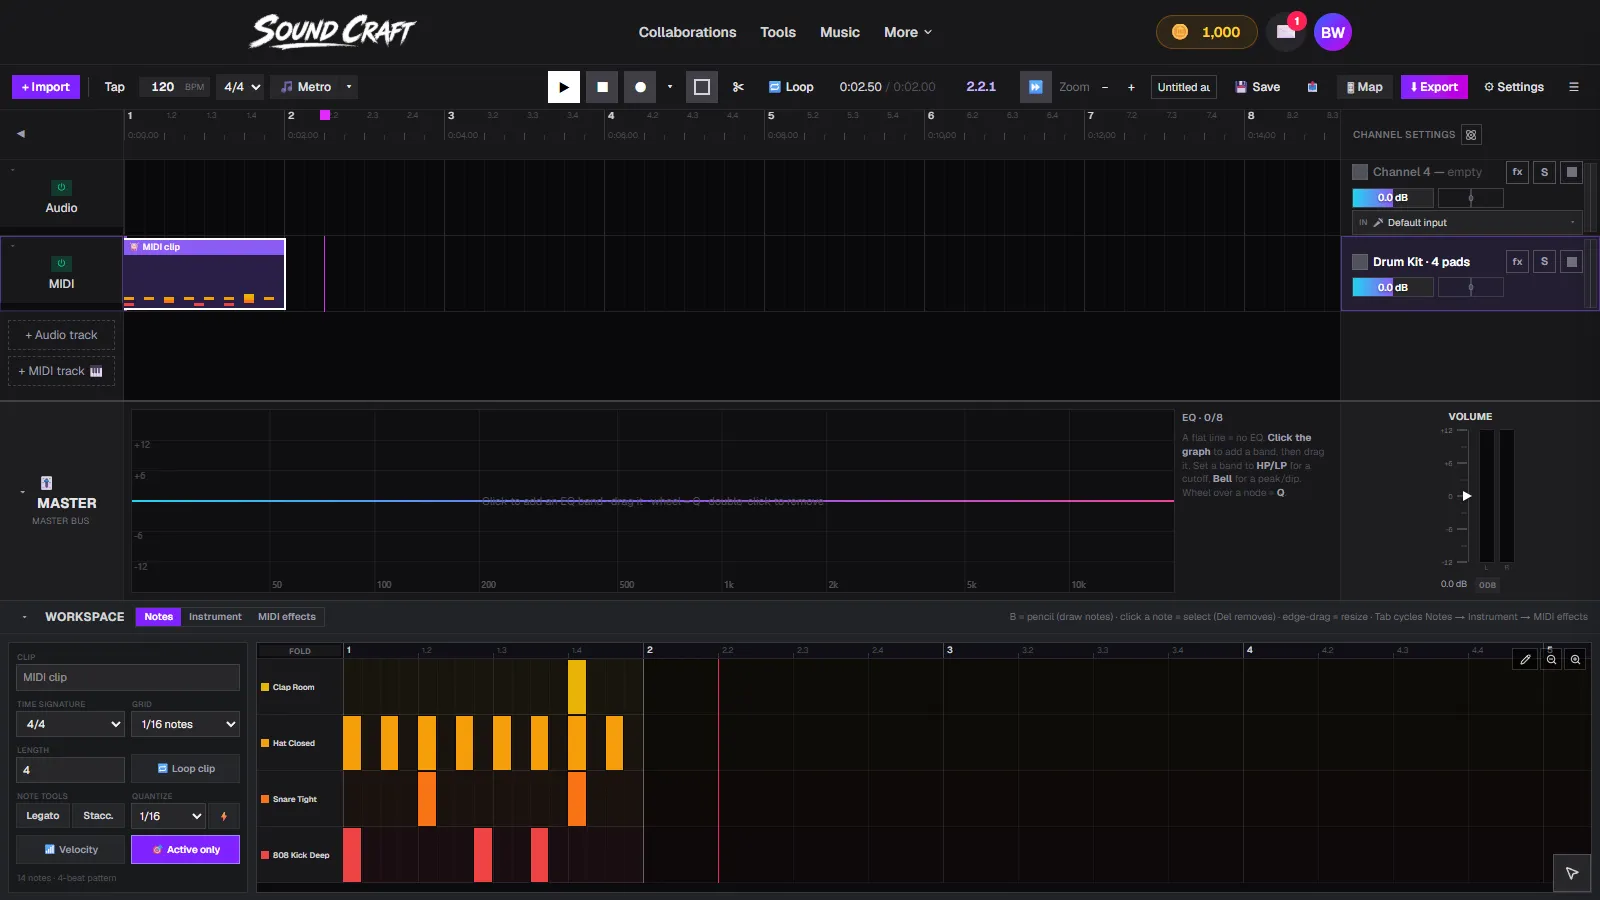Save the project
The height and width of the screenshot is (900, 1600).
(1258, 87)
